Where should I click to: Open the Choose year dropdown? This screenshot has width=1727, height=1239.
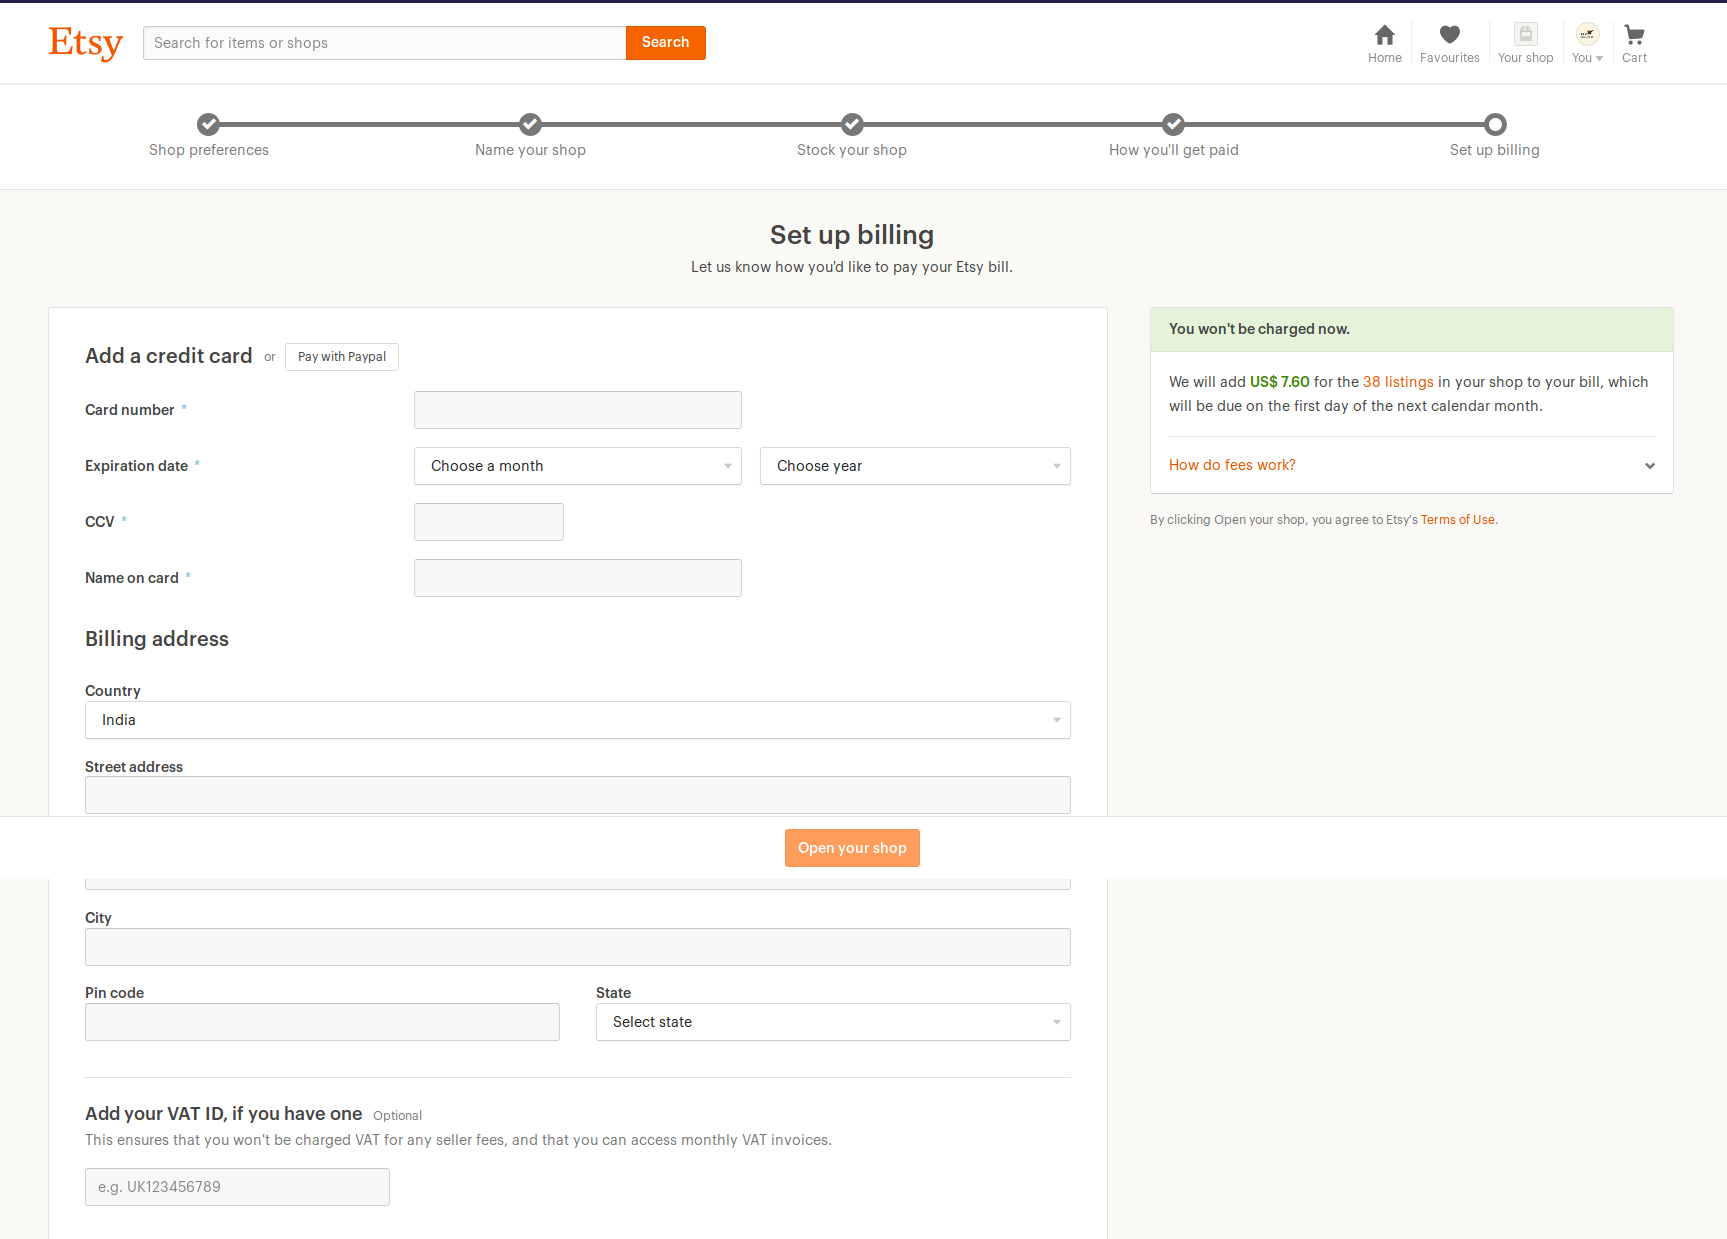point(915,466)
